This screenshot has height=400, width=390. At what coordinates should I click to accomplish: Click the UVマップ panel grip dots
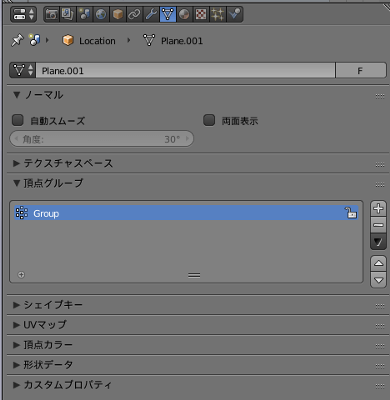tap(380, 326)
